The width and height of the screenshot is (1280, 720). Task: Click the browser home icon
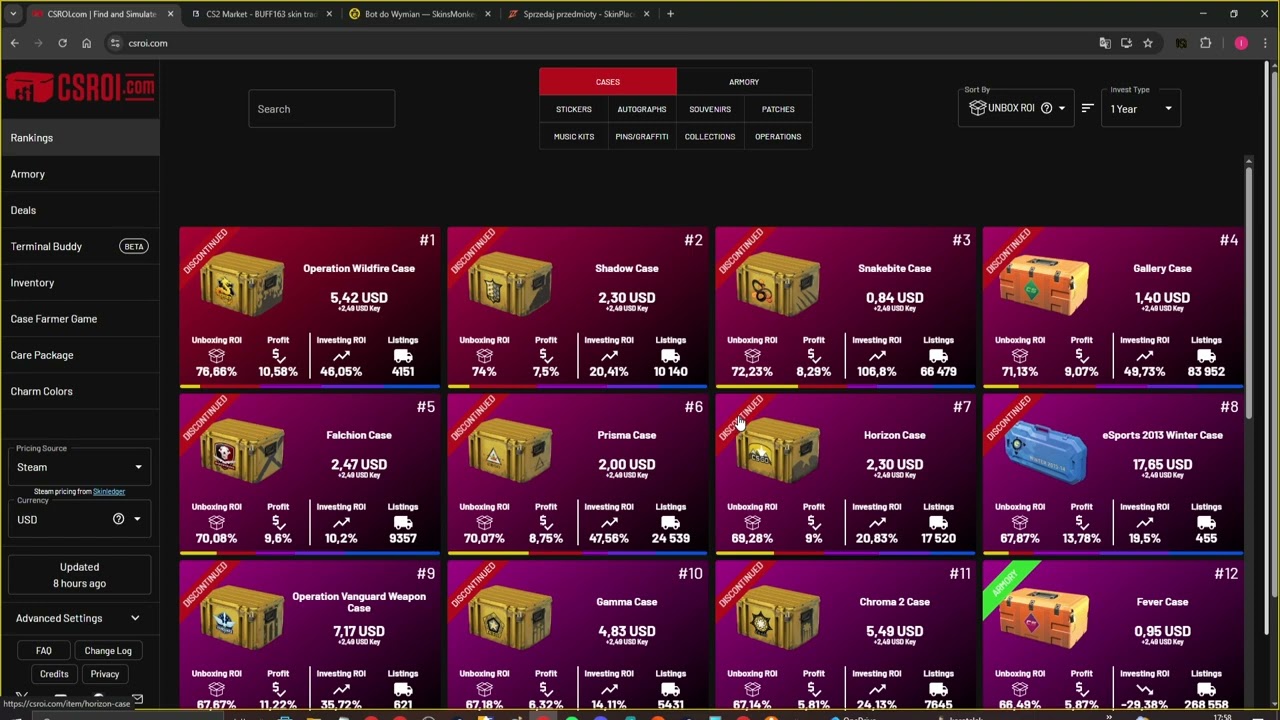[x=86, y=43]
